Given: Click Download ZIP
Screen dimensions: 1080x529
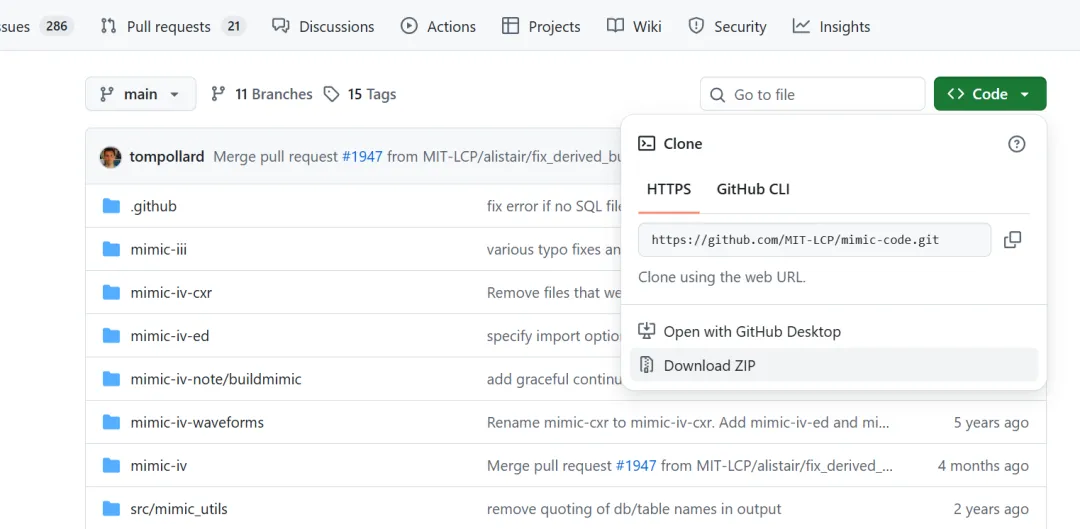Looking at the screenshot, I should coord(709,365).
